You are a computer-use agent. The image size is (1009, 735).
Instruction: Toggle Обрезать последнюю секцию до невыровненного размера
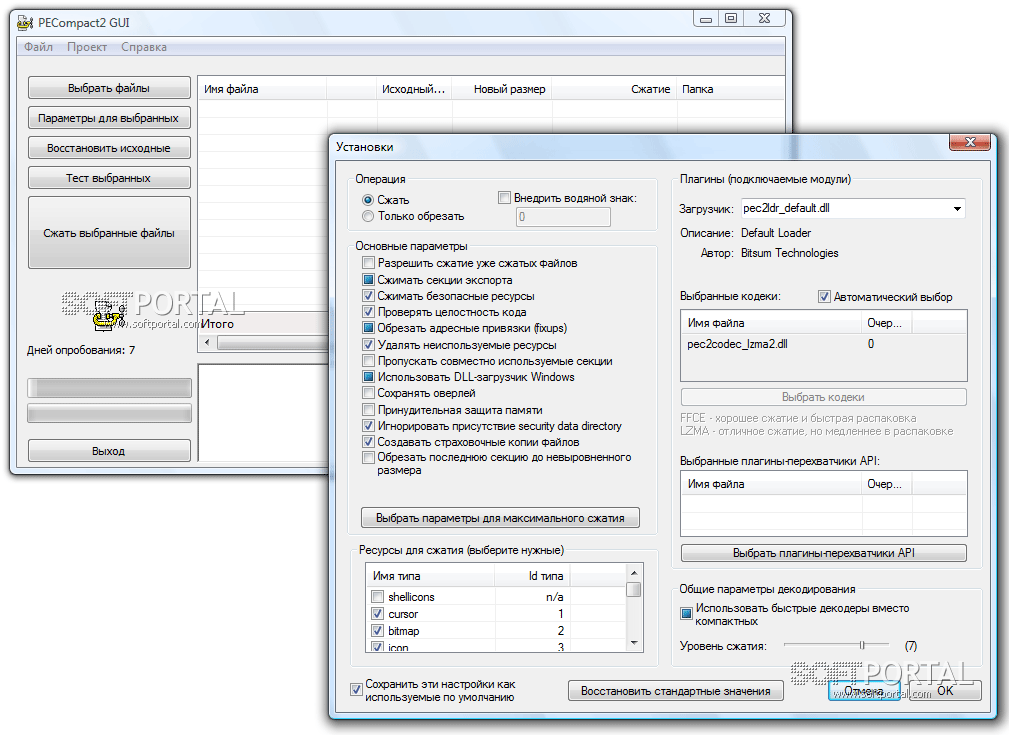coord(368,458)
